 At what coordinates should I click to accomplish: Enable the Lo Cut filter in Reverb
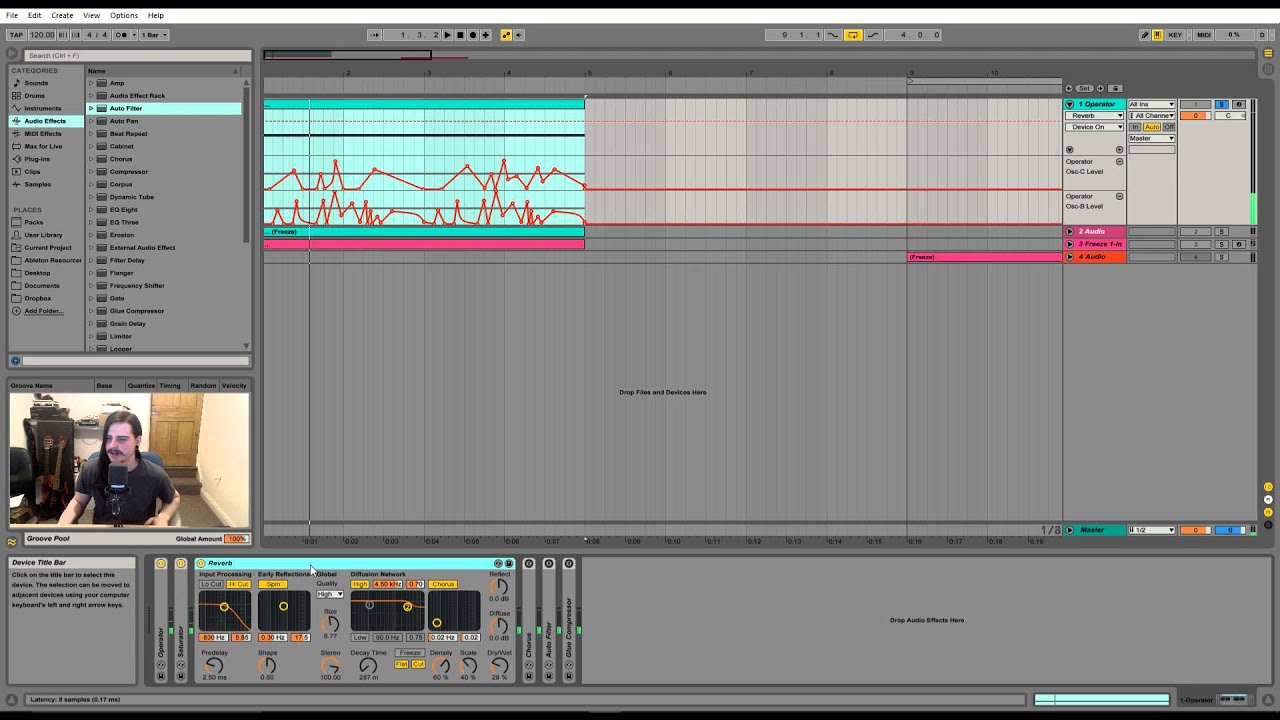(x=211, y=584)
